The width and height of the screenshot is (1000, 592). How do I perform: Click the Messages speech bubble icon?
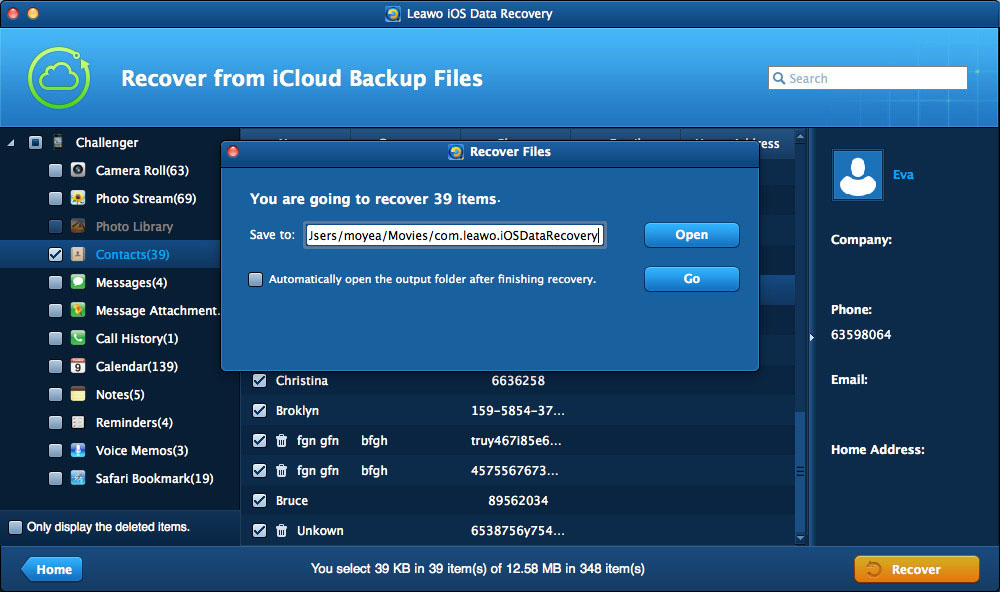78,283
